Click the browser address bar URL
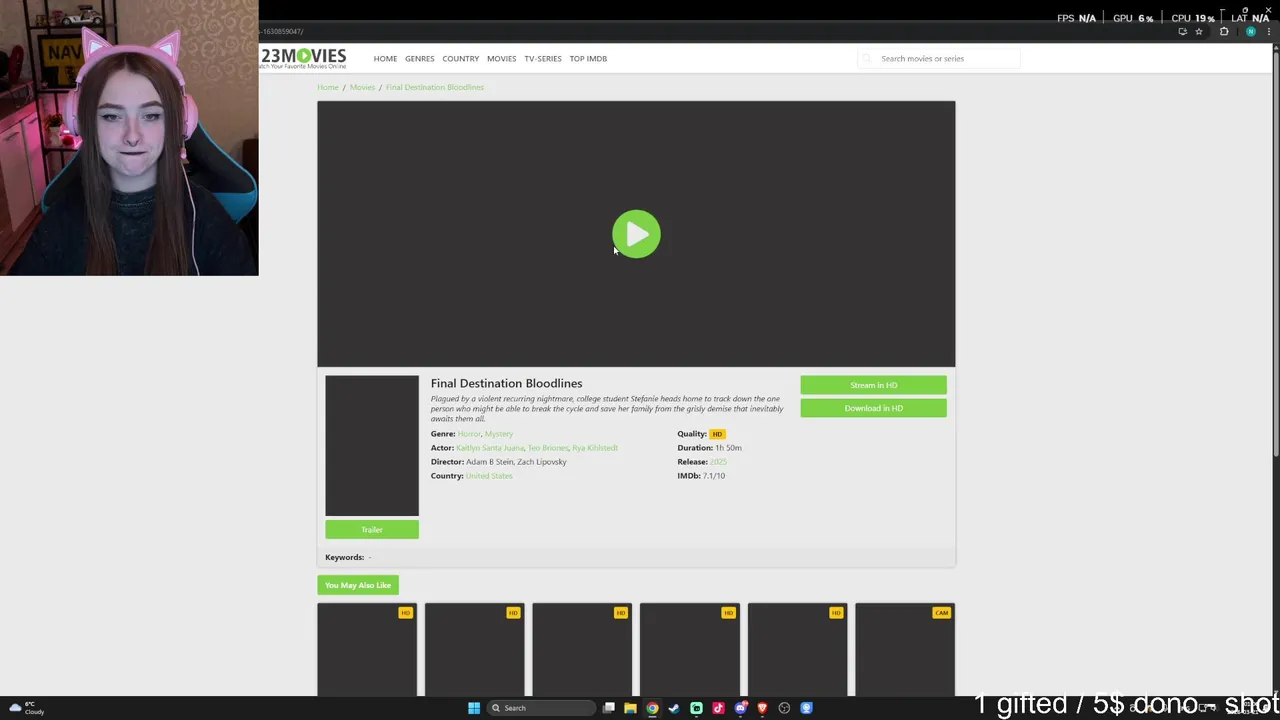This screenshot has width=1280, height=720. coord(283,32)
